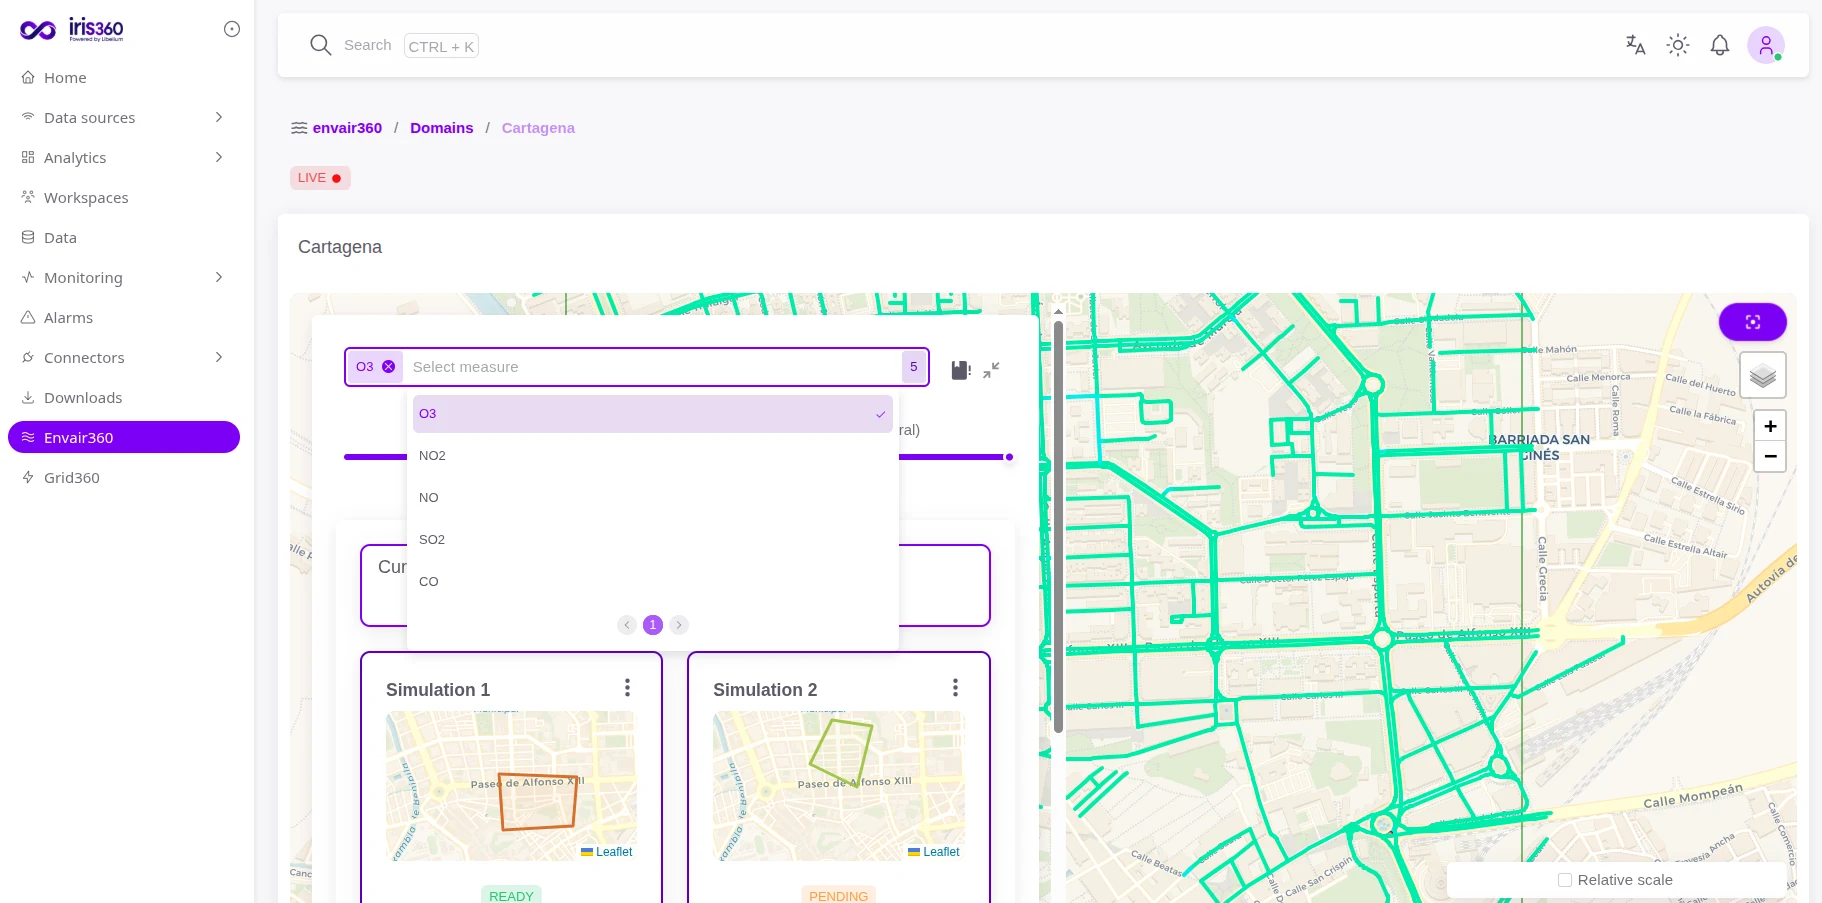
Task: Expand the Data sources menu
Action: click(x=123, y=117)
